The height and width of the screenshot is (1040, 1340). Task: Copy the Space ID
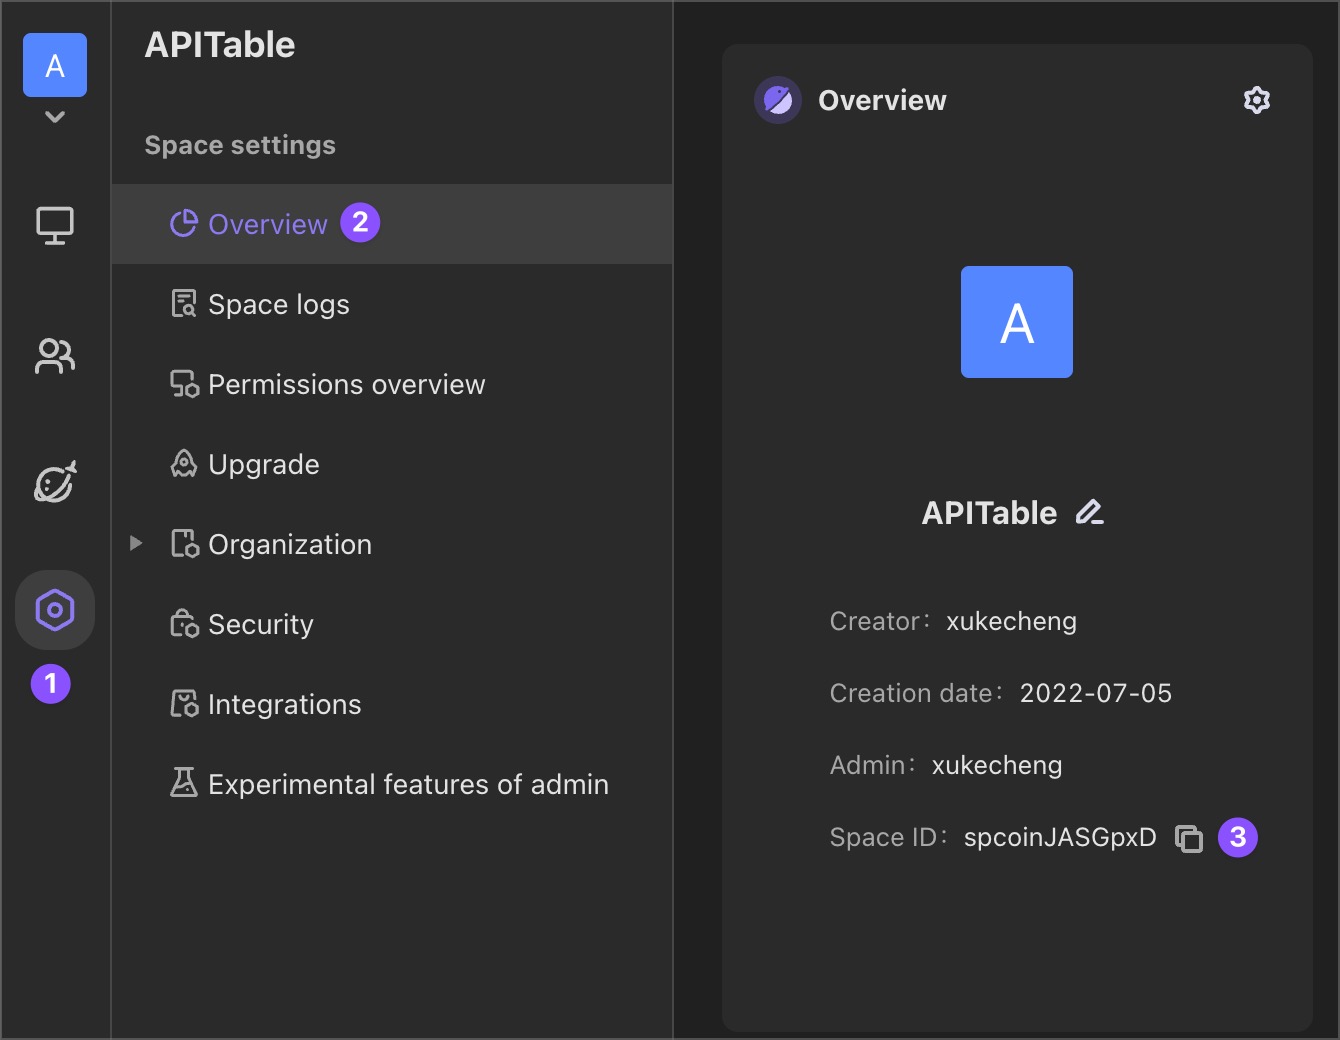[1189, 838]
